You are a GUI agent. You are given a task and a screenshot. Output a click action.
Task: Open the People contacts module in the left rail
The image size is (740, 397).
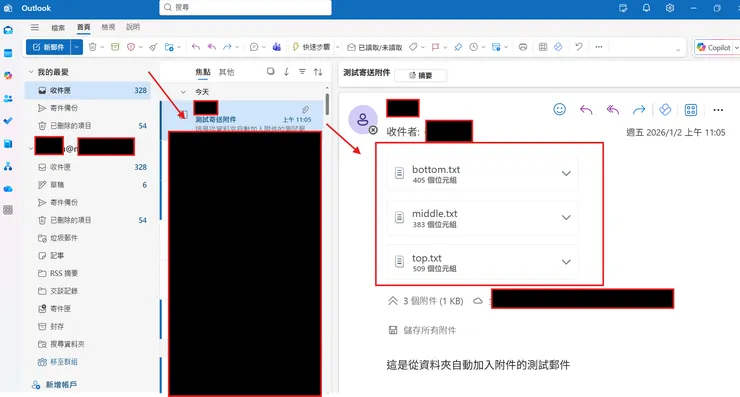8,98
